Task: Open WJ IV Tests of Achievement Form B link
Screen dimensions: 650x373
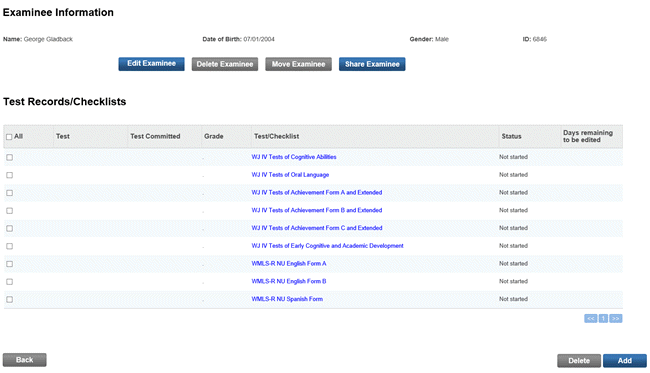Action: tap(317, 210)
